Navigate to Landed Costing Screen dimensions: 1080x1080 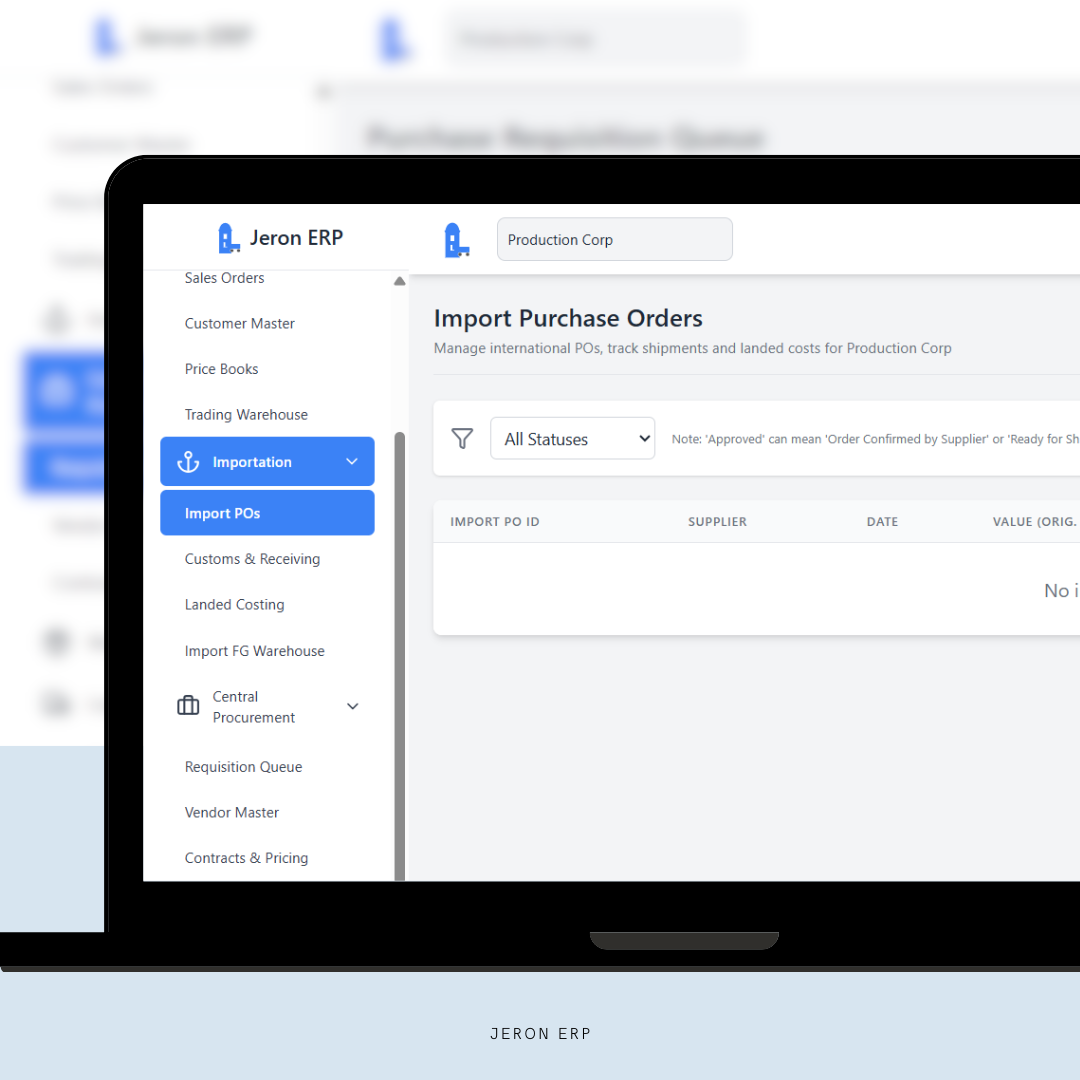234,604
